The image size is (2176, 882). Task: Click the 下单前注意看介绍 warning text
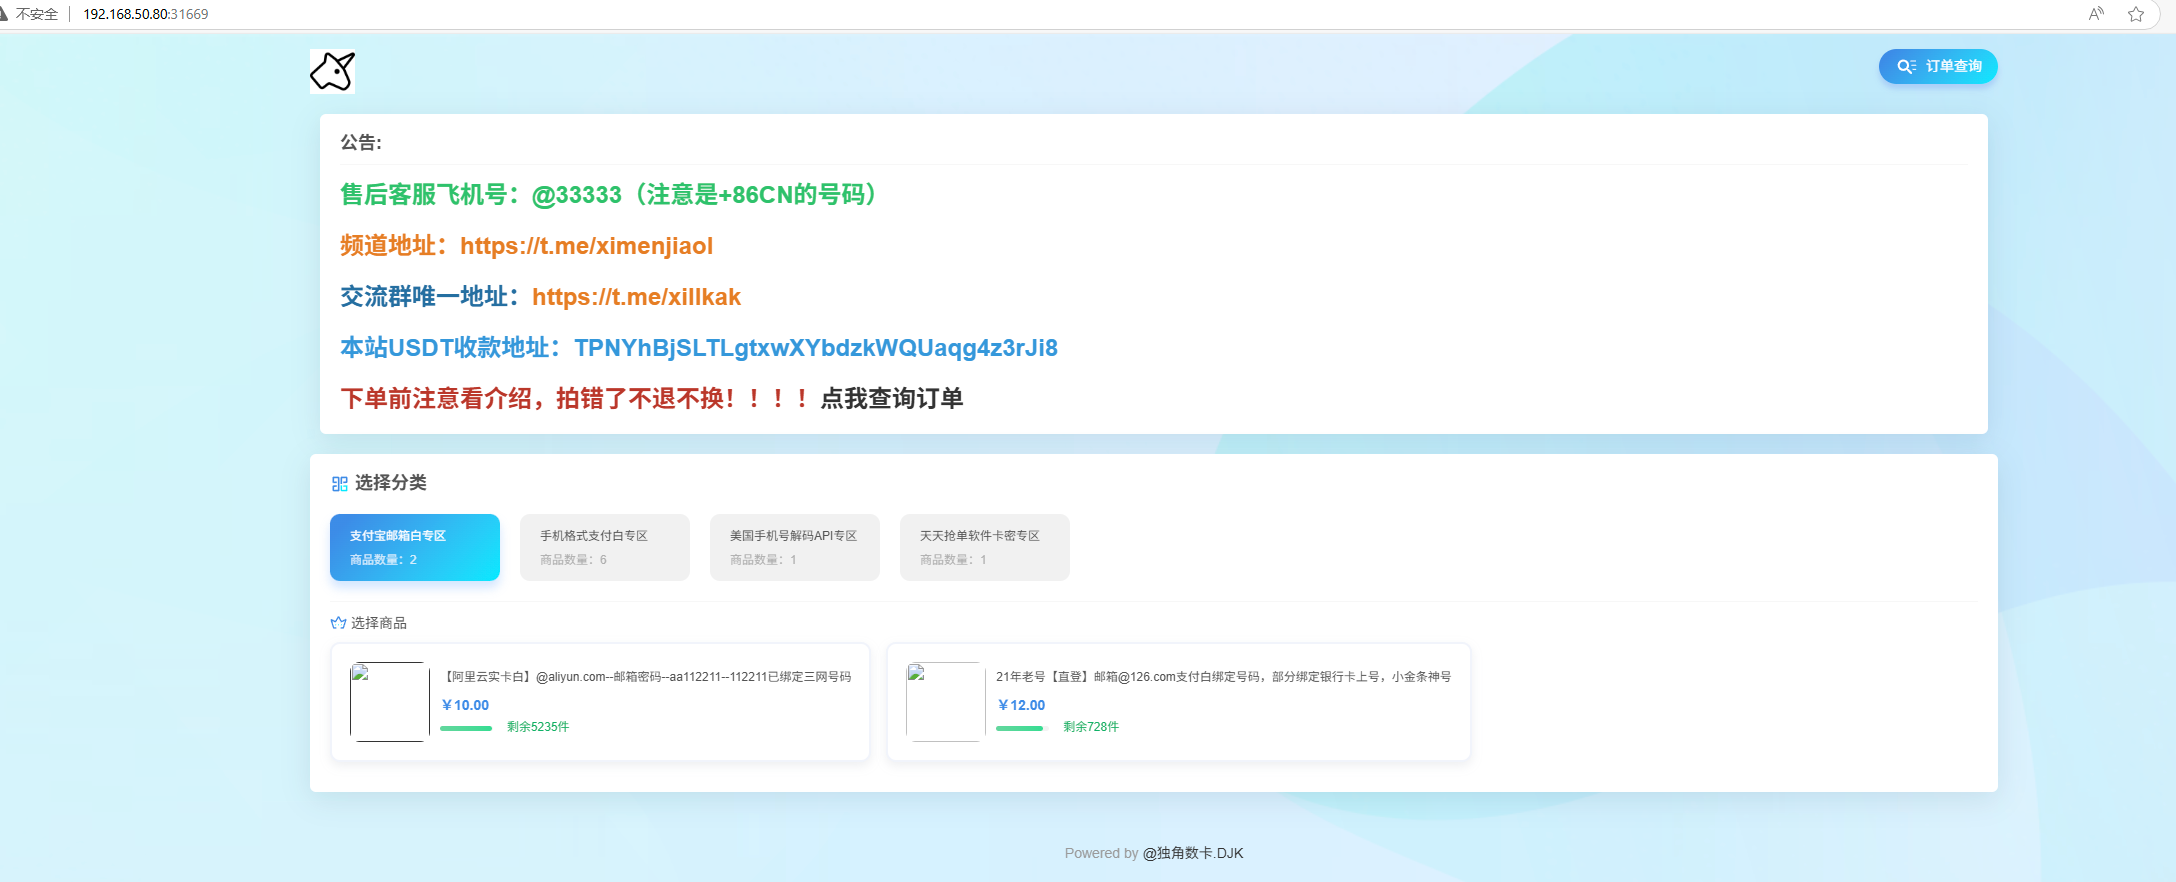click(x=575, y=399)
